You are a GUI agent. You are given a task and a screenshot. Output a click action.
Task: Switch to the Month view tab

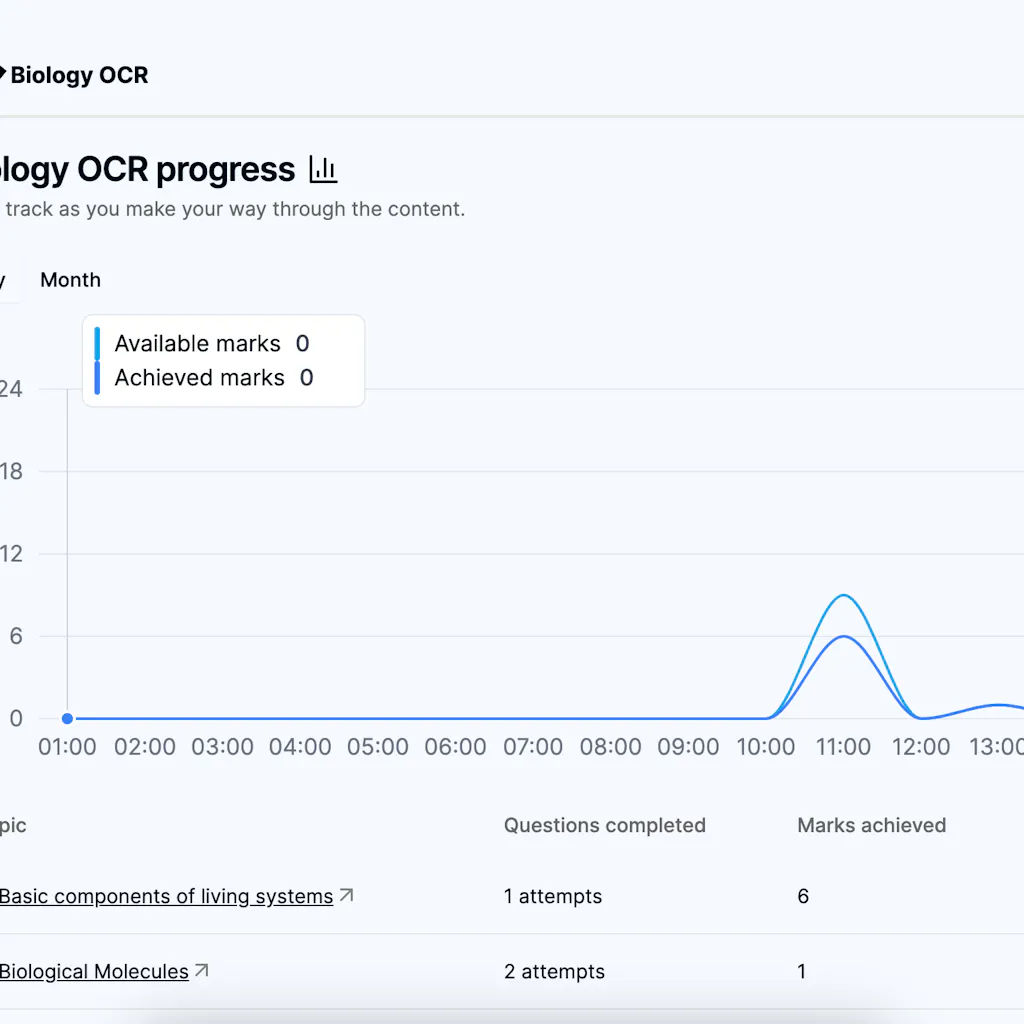click(70, 280)
